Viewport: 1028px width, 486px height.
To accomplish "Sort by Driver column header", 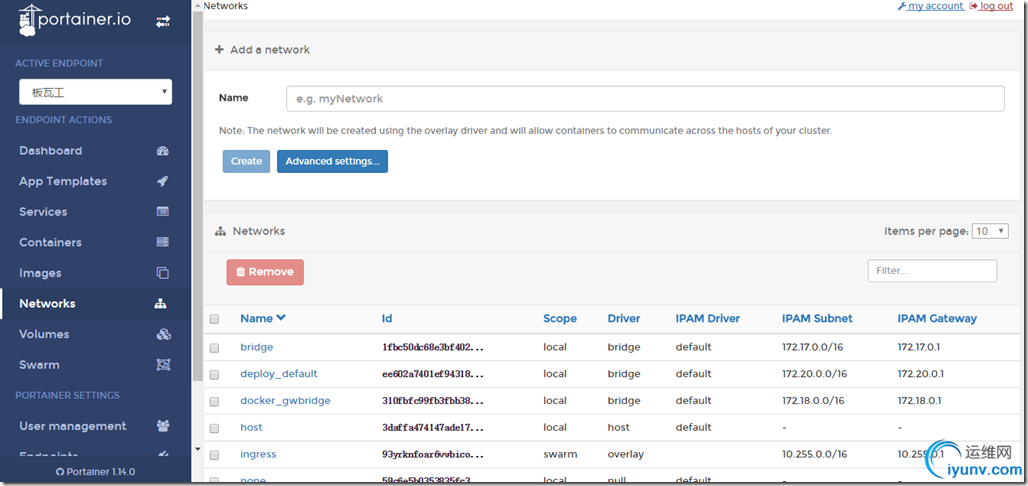I will point(624,319).
